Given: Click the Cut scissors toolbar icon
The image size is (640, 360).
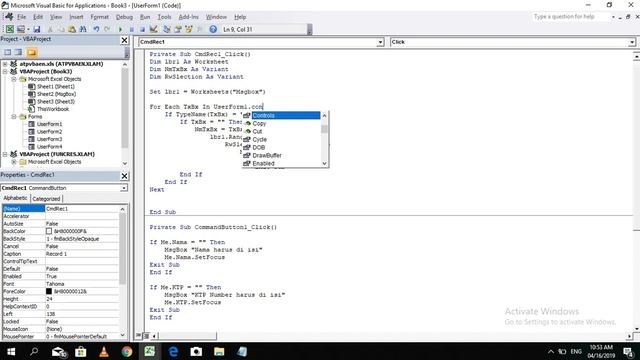Looking at the screenshot, I should (x=50, y=29).
